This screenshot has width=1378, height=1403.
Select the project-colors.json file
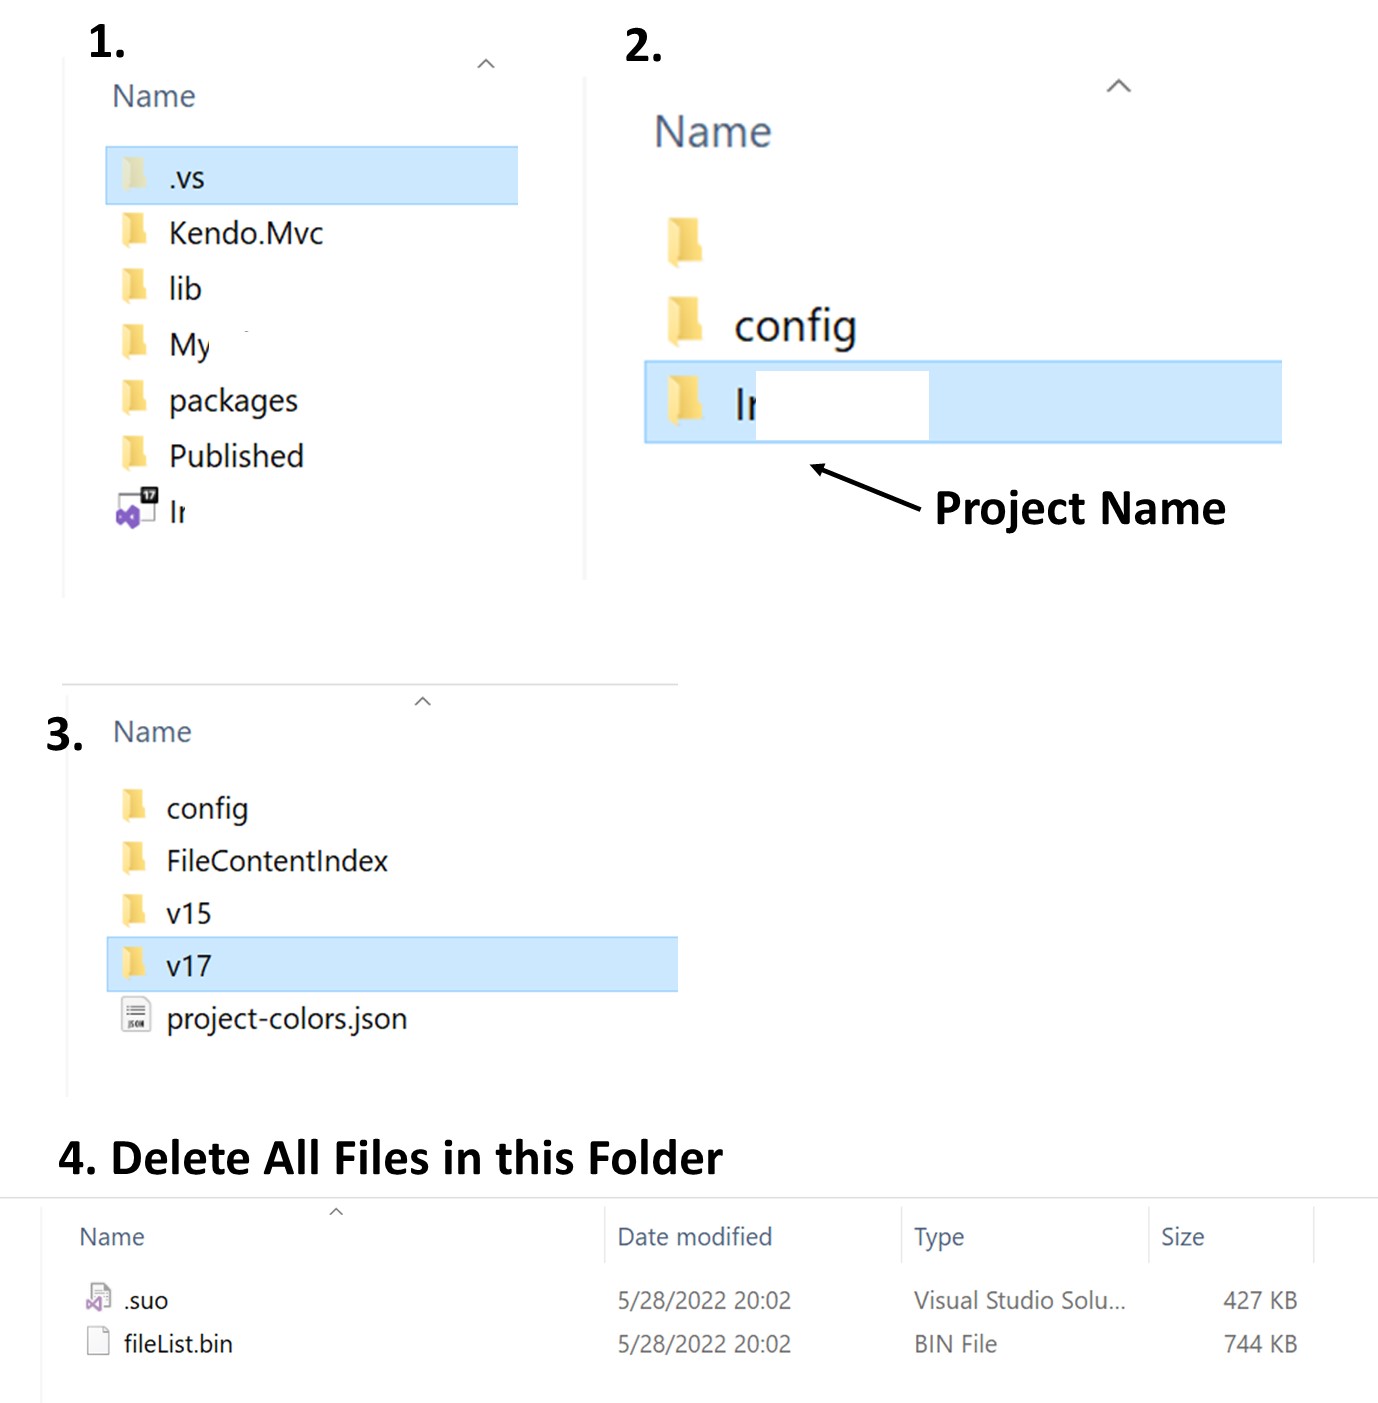[x=285, y=1018]
